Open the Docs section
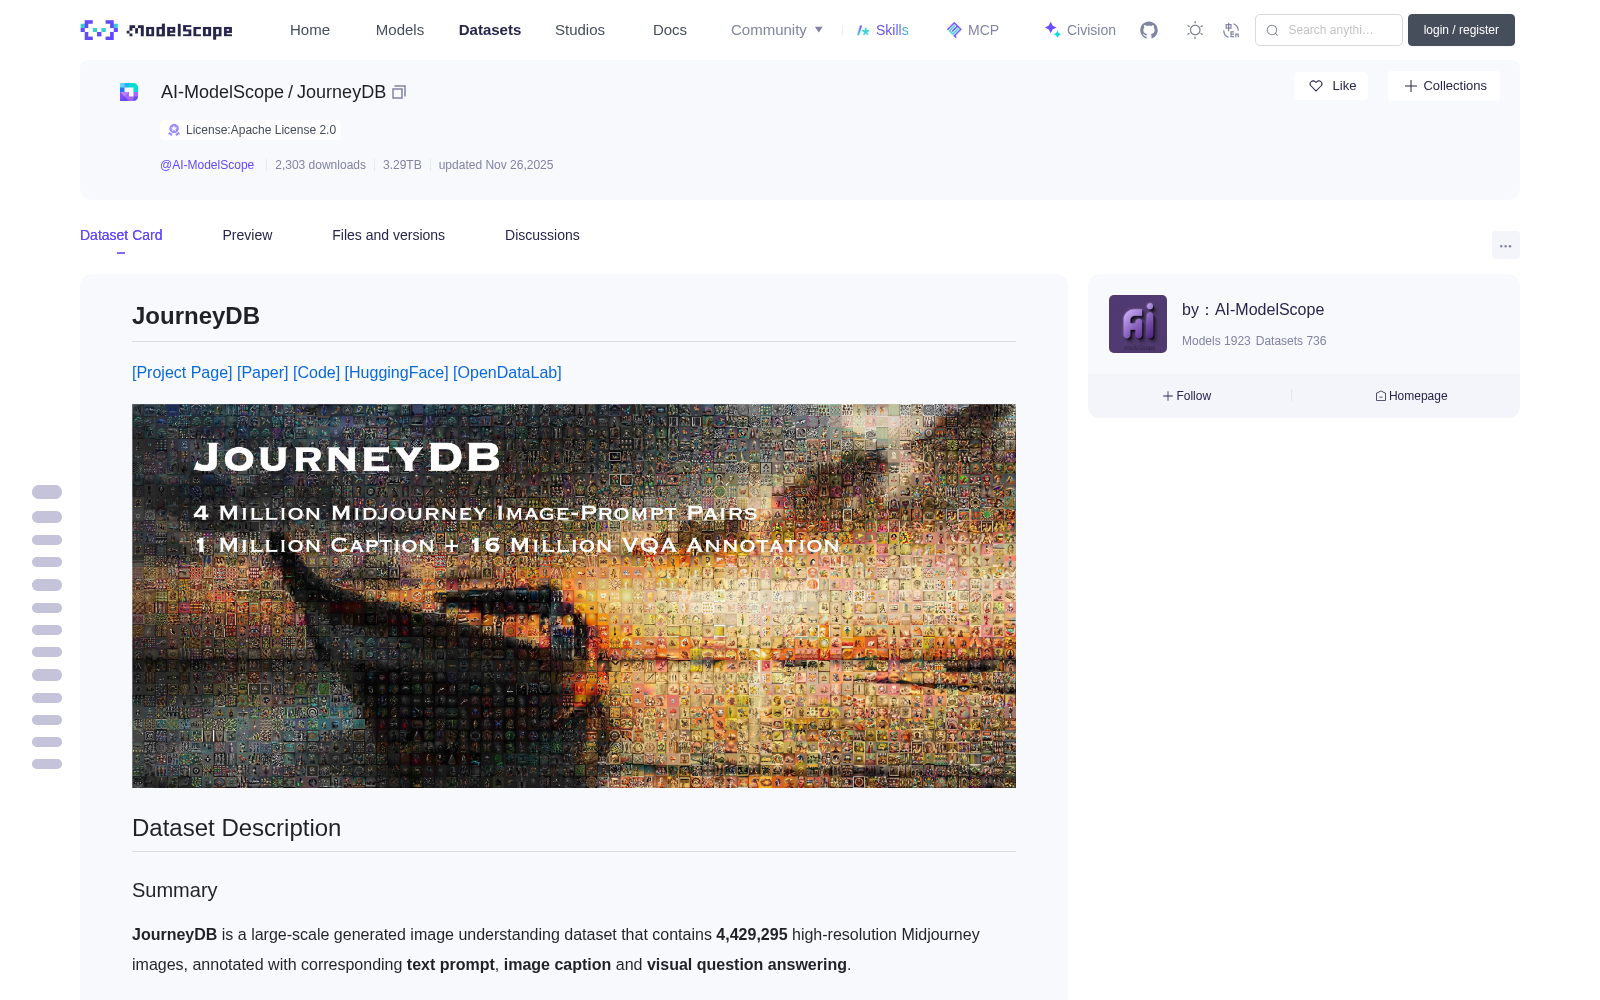The image size is (1600, 1000). tap(670, 30)
